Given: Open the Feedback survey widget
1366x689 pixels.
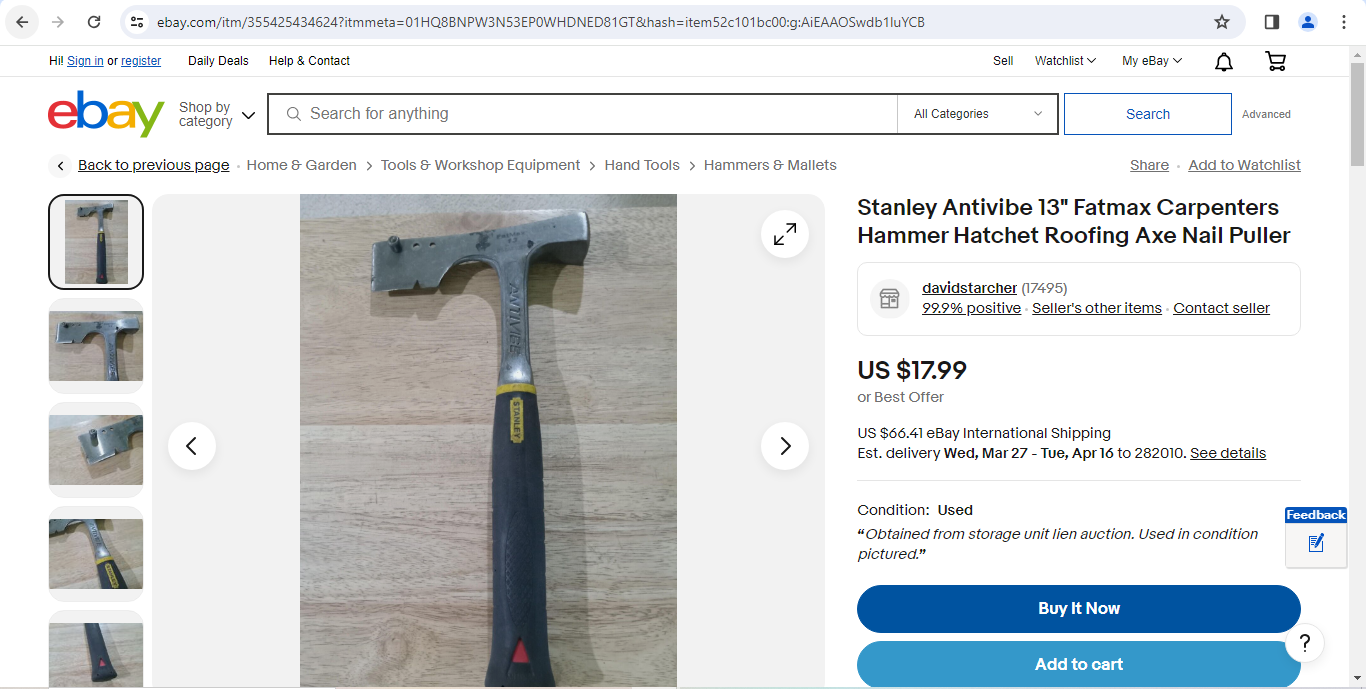Looking at the screenshot, I should pos(1316,537).
